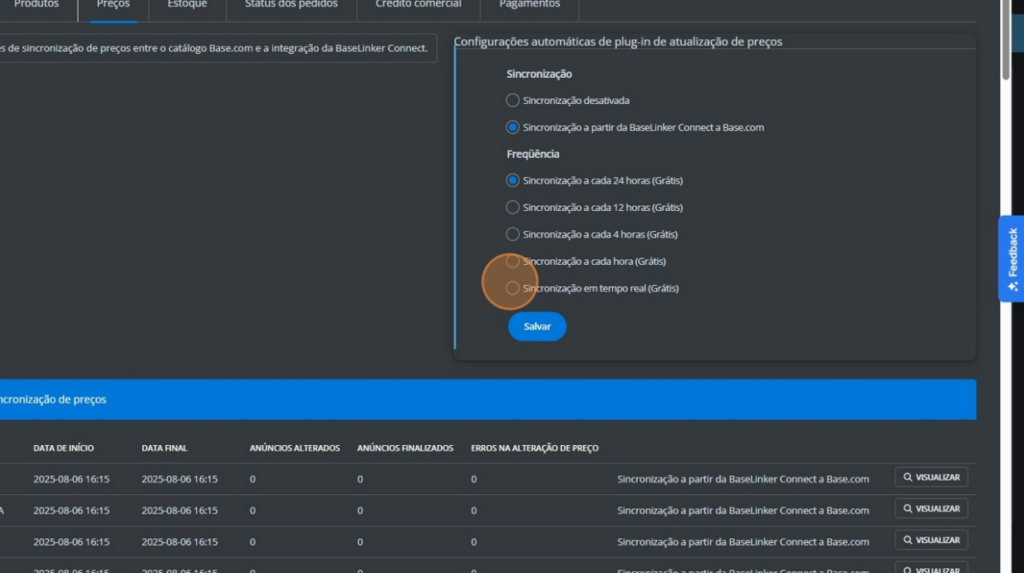Click the magnifier icon in third Visualizar button
This screenshot has height=573, width=1024.
click(908, 540)
